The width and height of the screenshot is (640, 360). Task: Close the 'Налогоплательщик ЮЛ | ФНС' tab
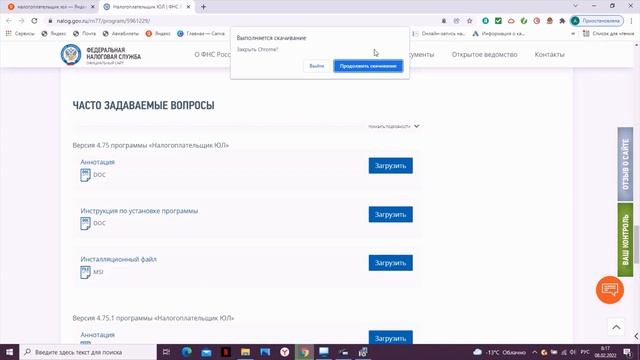click(188, 7)
